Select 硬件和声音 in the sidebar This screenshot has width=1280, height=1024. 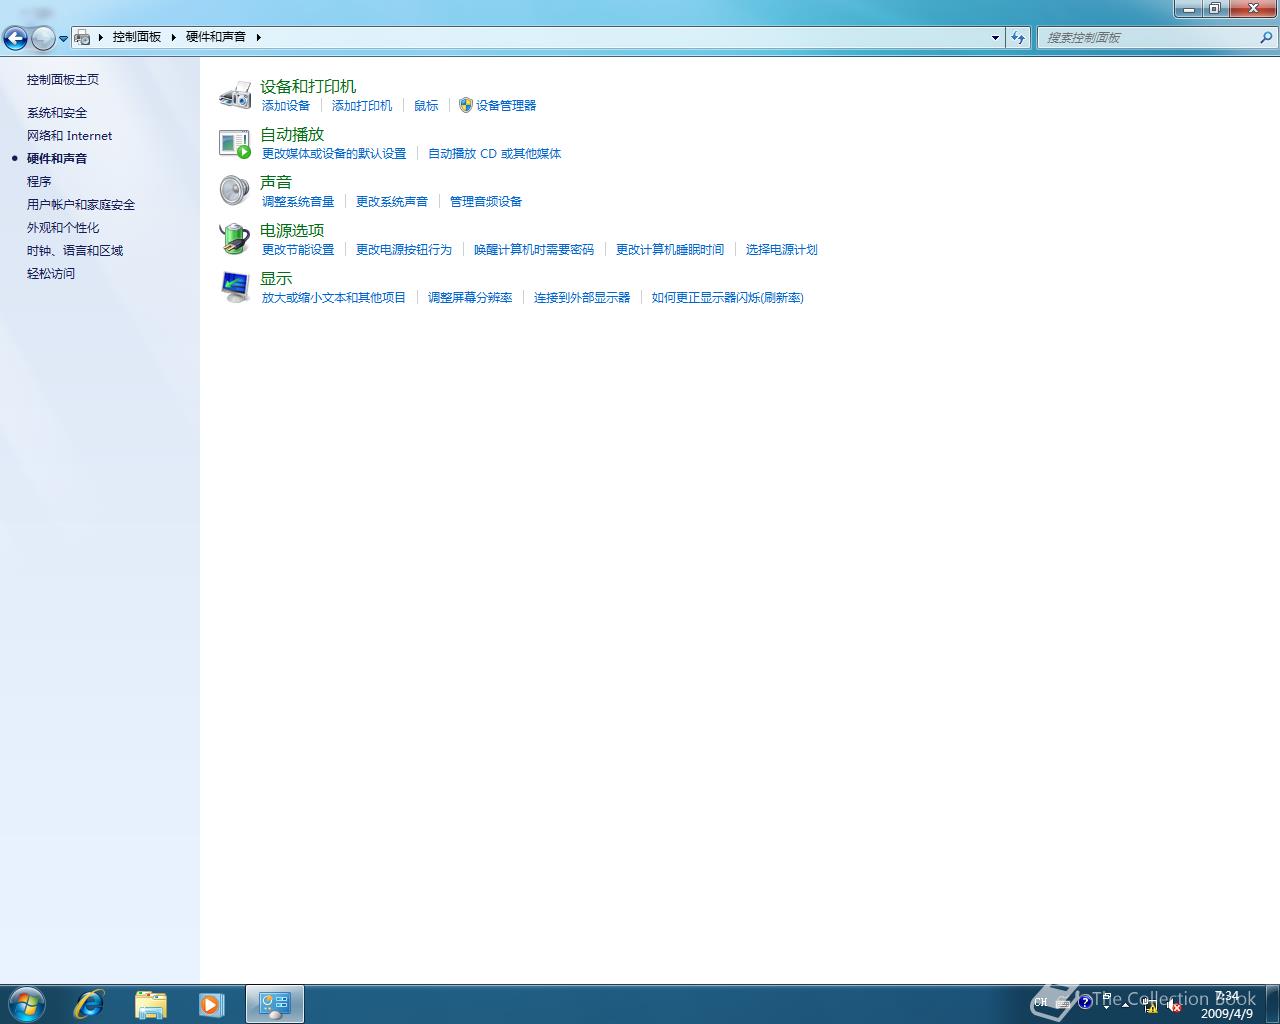tap(57, 159)
